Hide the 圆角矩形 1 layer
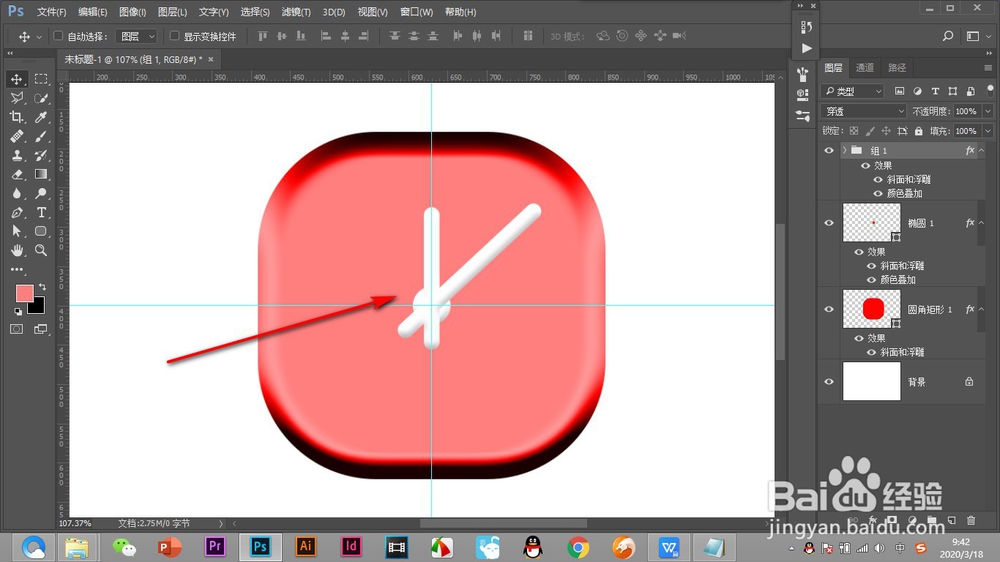 click(x=828, y=309)
